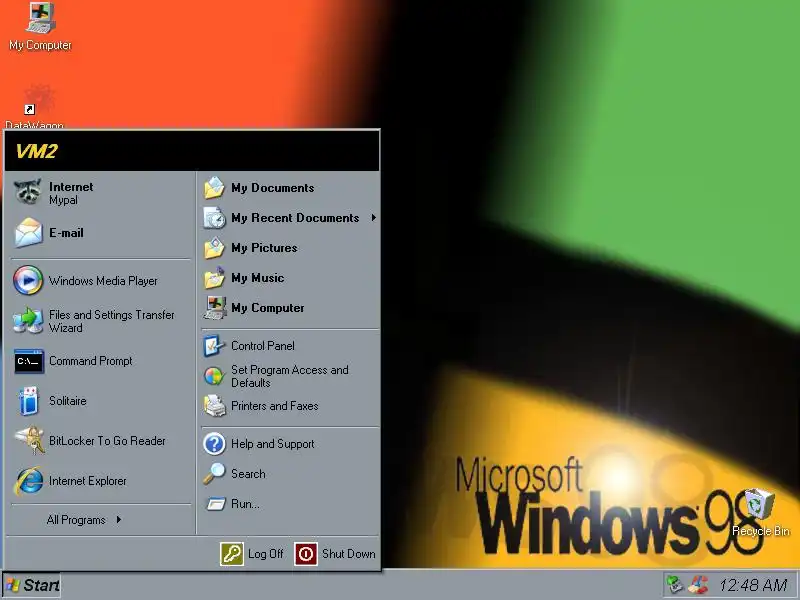Click 'BitLocker To Go Reader' text
The height and width of the screenshot is (600, 800).
pos(107,441)
